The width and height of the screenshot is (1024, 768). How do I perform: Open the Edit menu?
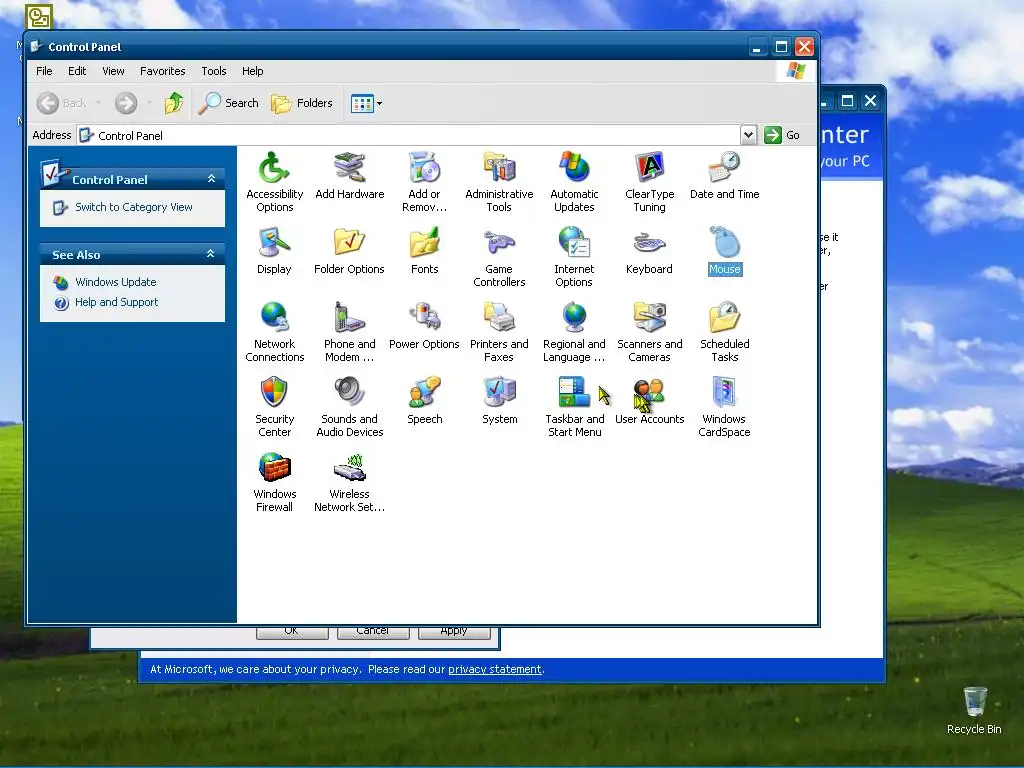[x=77, y=71]
